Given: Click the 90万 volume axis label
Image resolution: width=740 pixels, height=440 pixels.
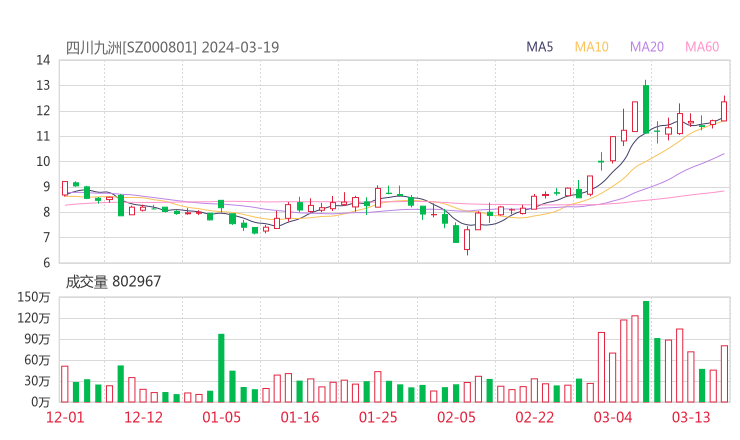Looking at the screenshot, I should [37, 339].
